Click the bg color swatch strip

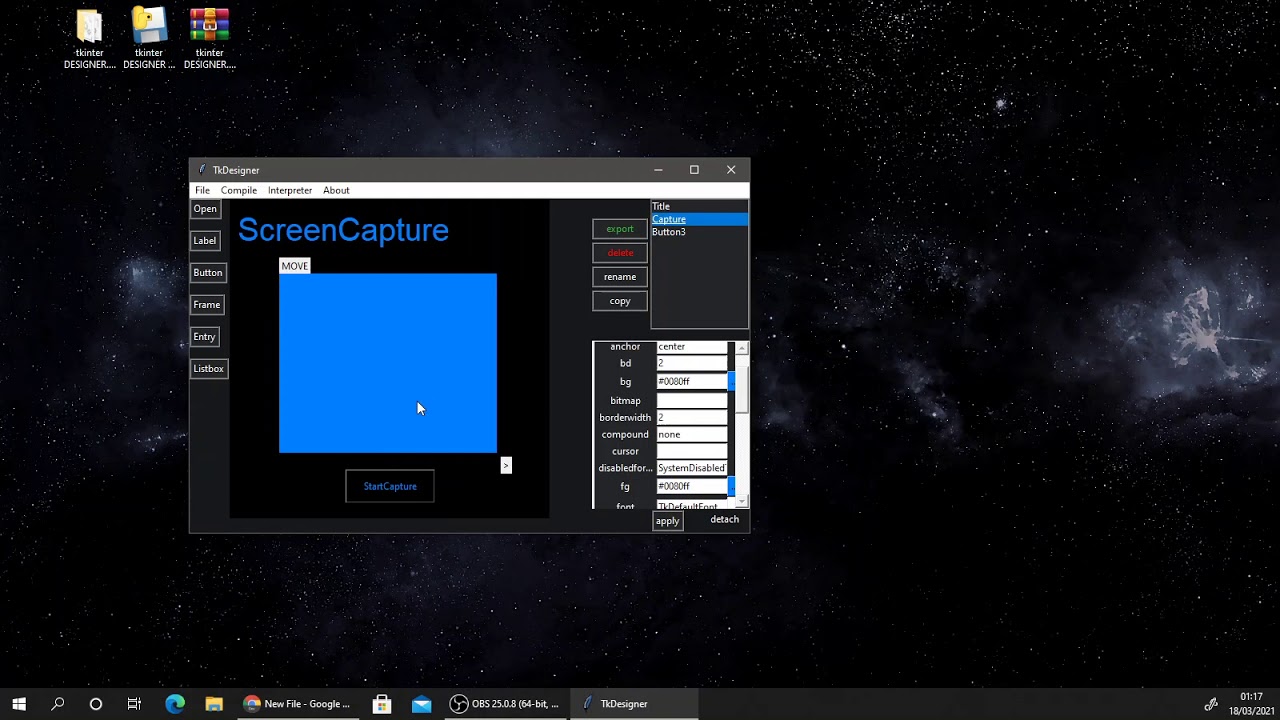[731, 381]
